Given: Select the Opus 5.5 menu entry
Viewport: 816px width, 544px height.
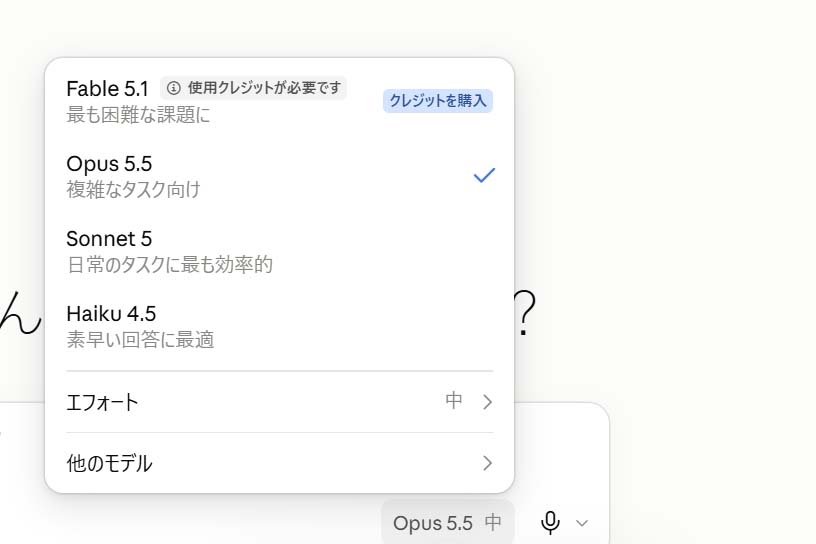Looking at the screenshot, I should (279, 176).
